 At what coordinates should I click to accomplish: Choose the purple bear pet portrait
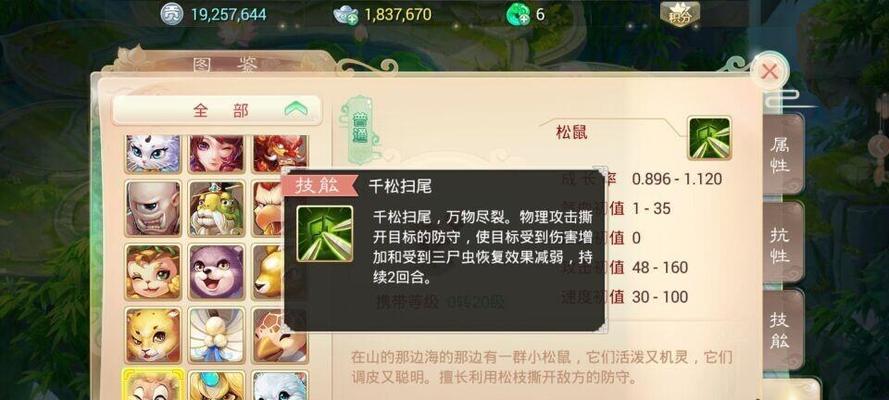coord(216,272)
